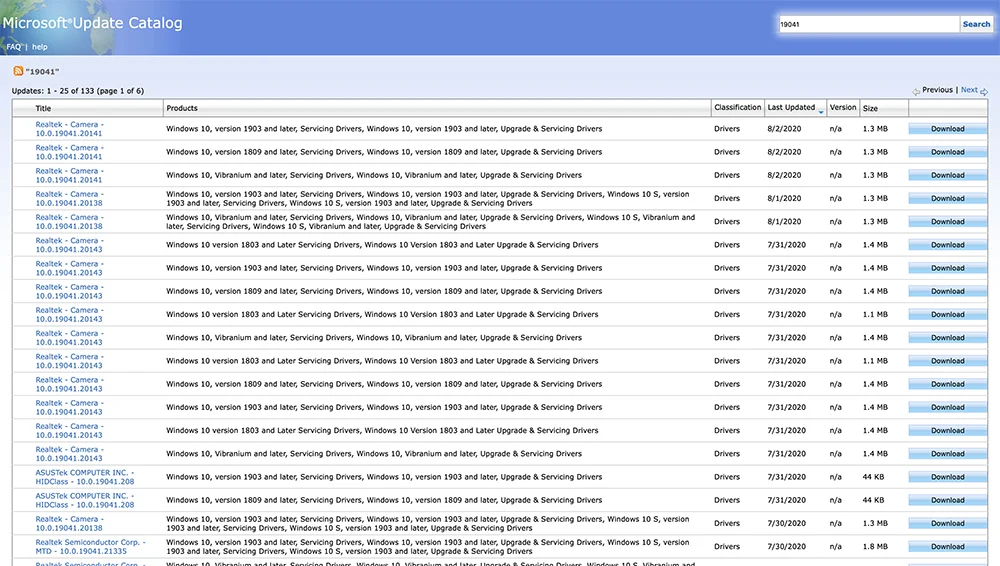Screen dimensions: 1000x566
Task: Focus the search box containing 19041
Action: (867, 24)
